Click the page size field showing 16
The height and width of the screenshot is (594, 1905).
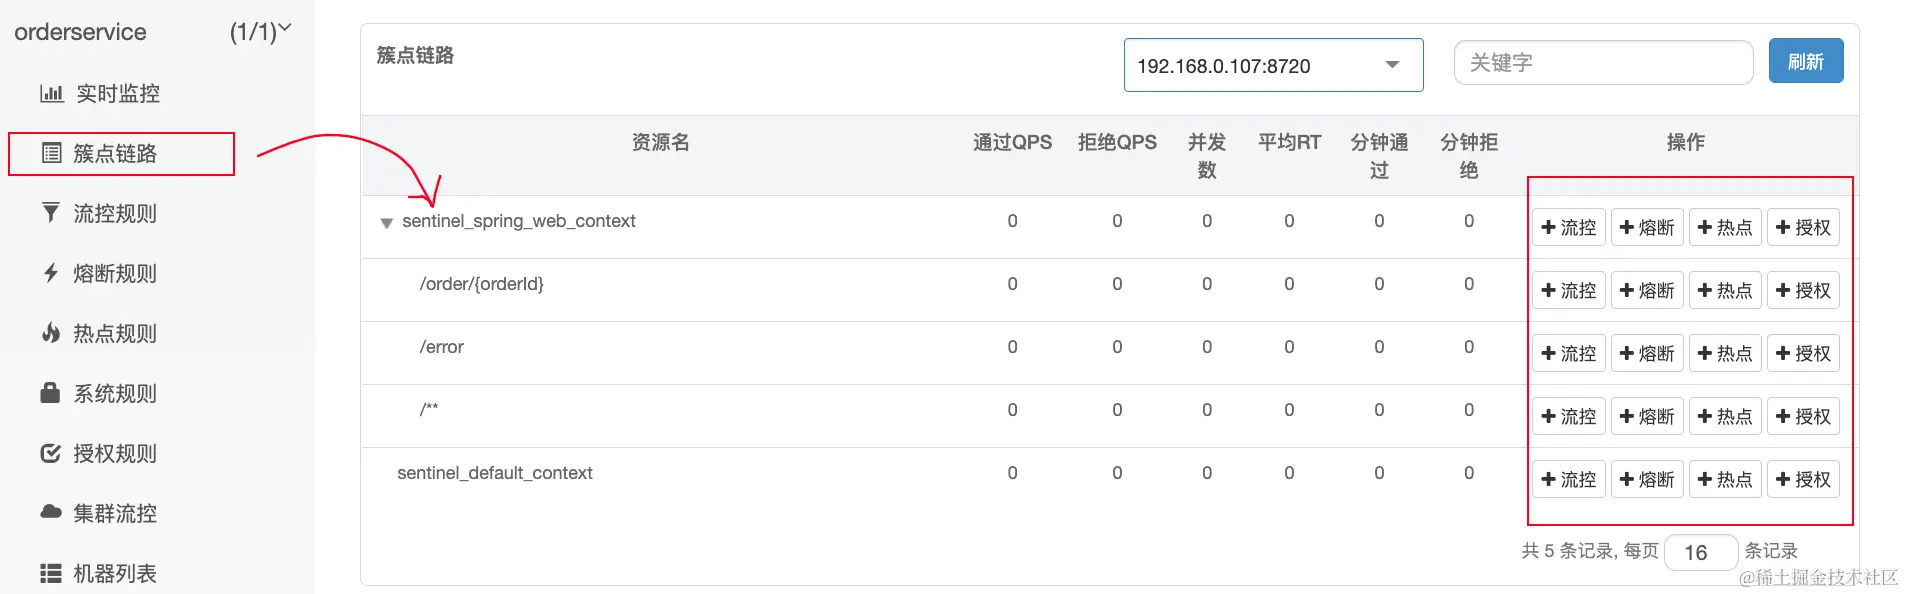point(1701,552)
